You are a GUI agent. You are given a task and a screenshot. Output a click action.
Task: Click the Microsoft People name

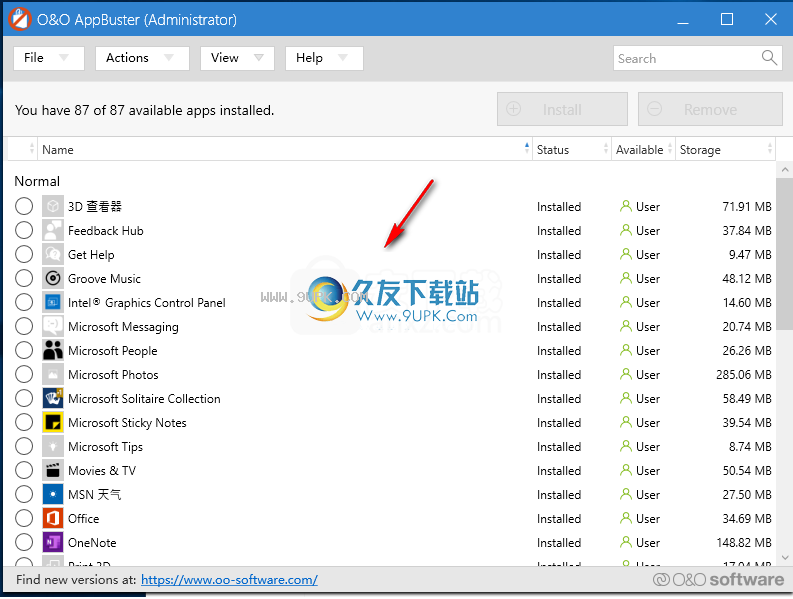pyautogui.click(x=113, y=351)
